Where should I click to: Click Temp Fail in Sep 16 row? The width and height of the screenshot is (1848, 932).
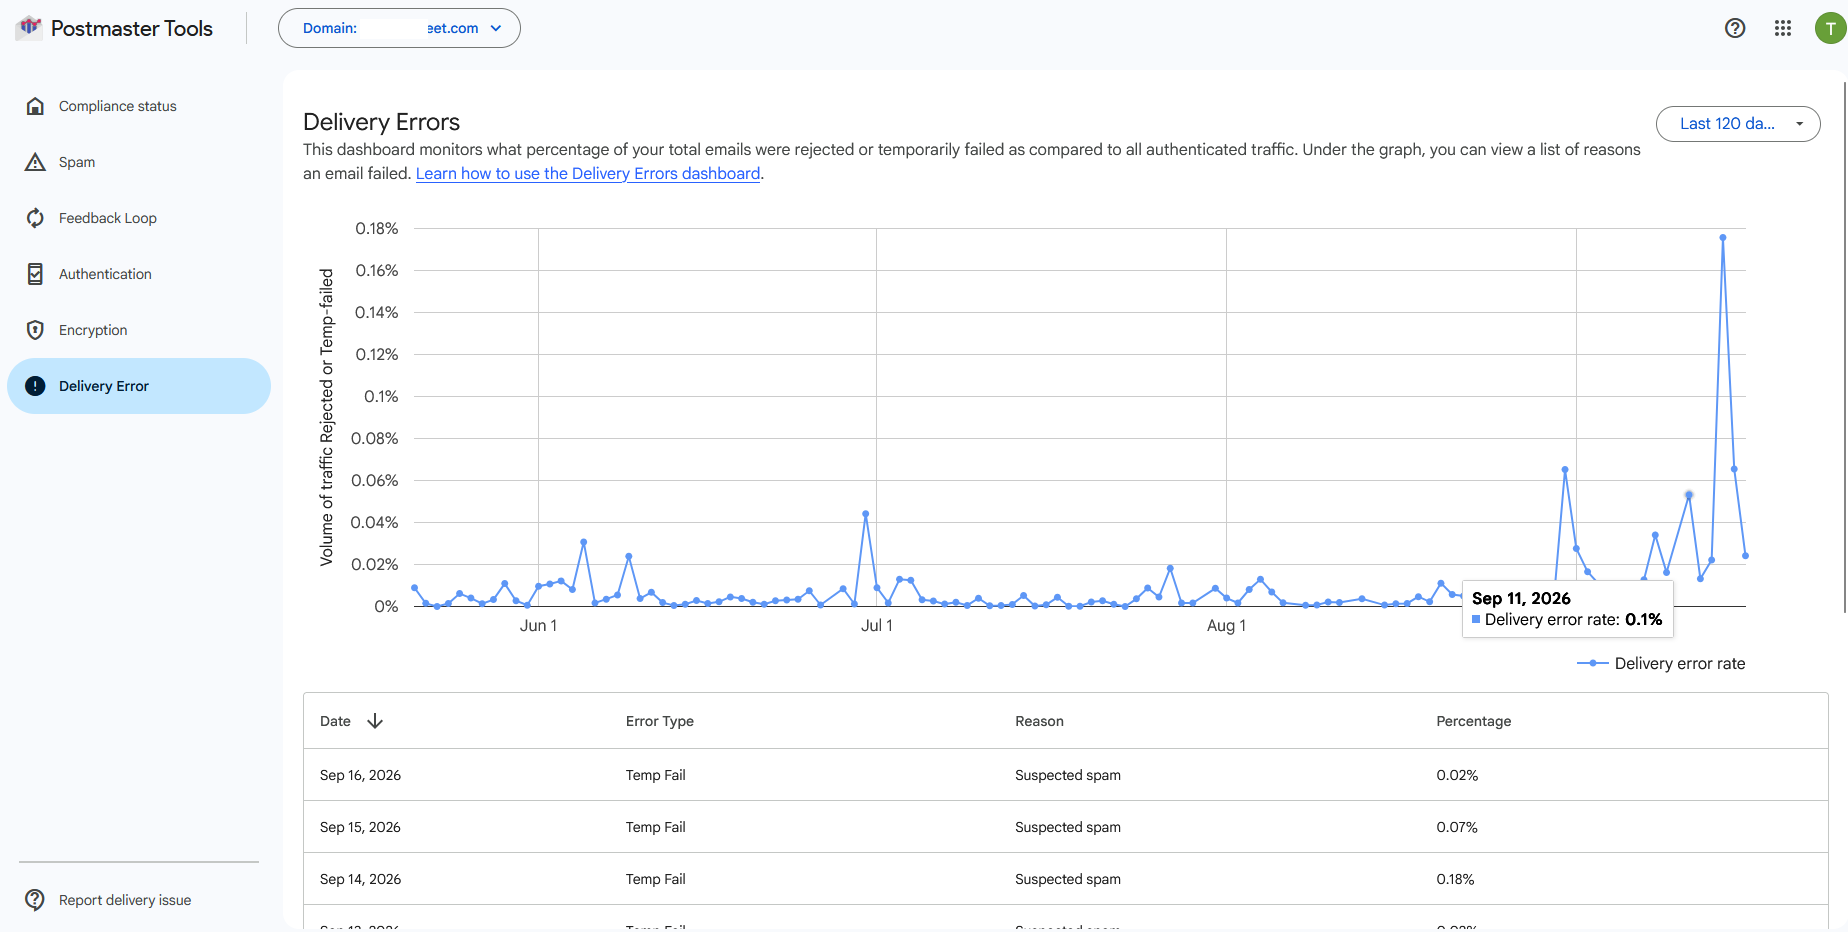(x=656, y=775)
